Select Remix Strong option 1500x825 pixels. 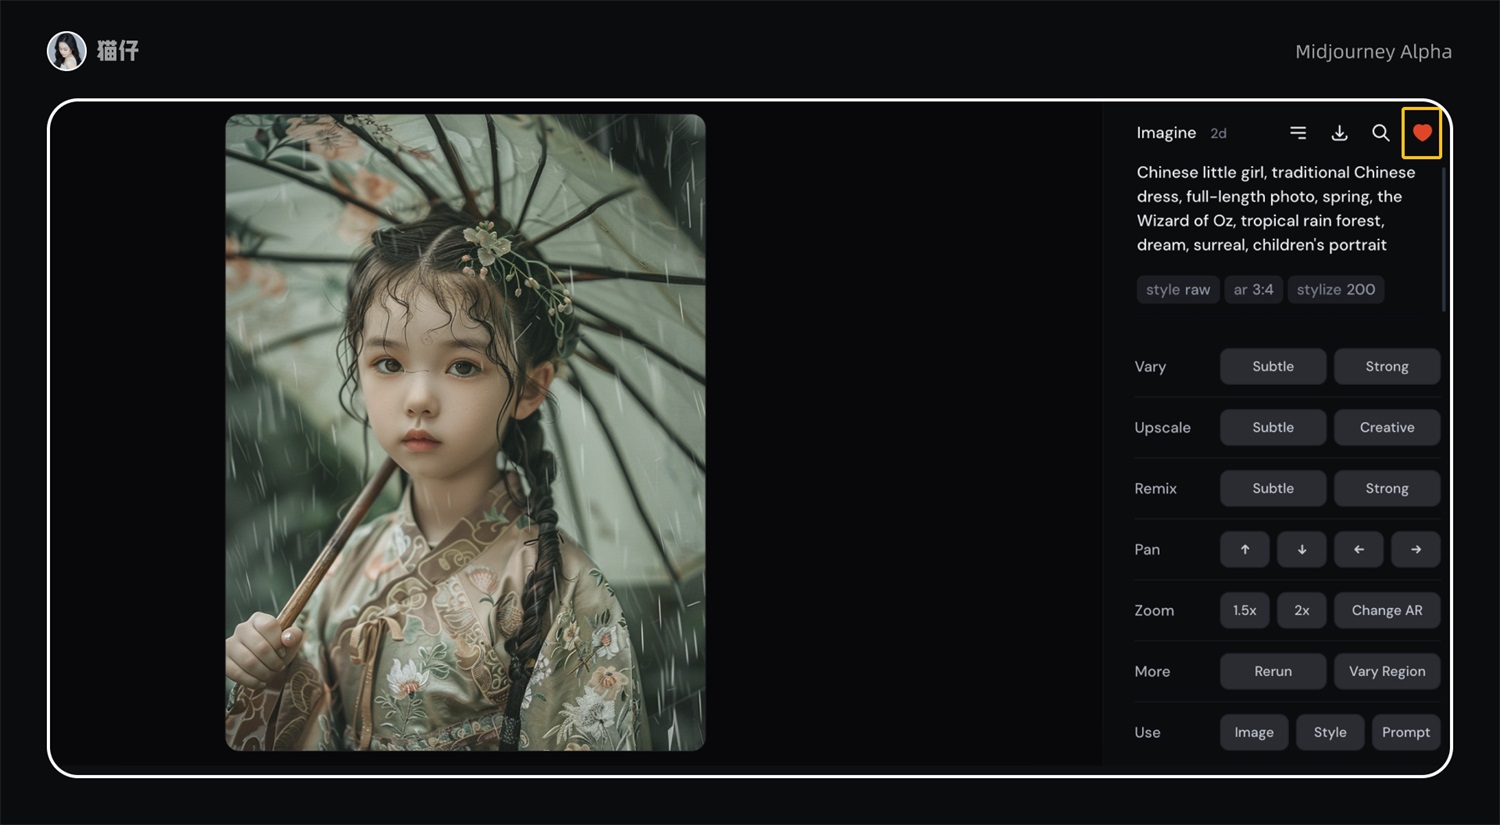[x=1386, y=488]
